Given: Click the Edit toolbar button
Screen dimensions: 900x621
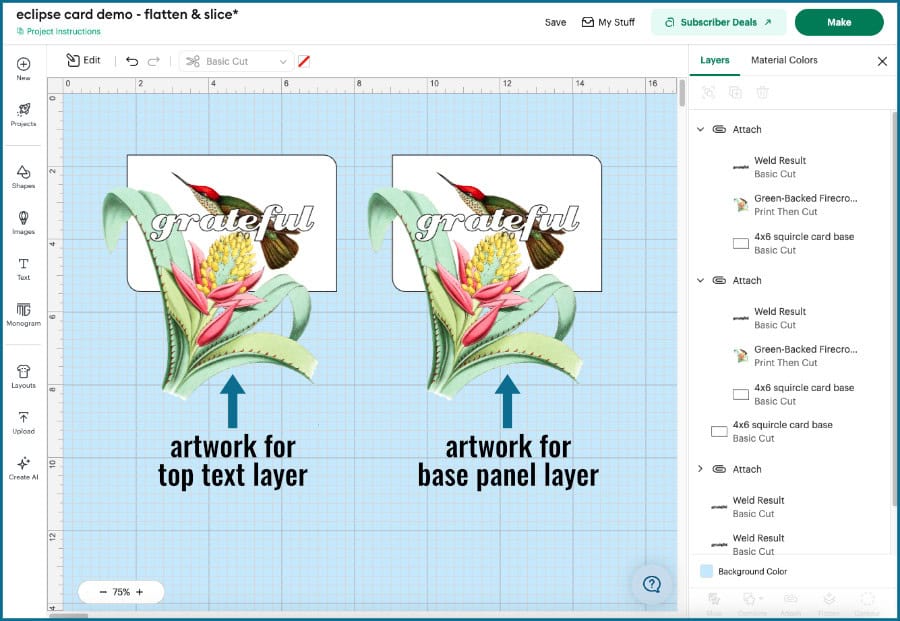Looking at the screenshot, I should 84,60.
